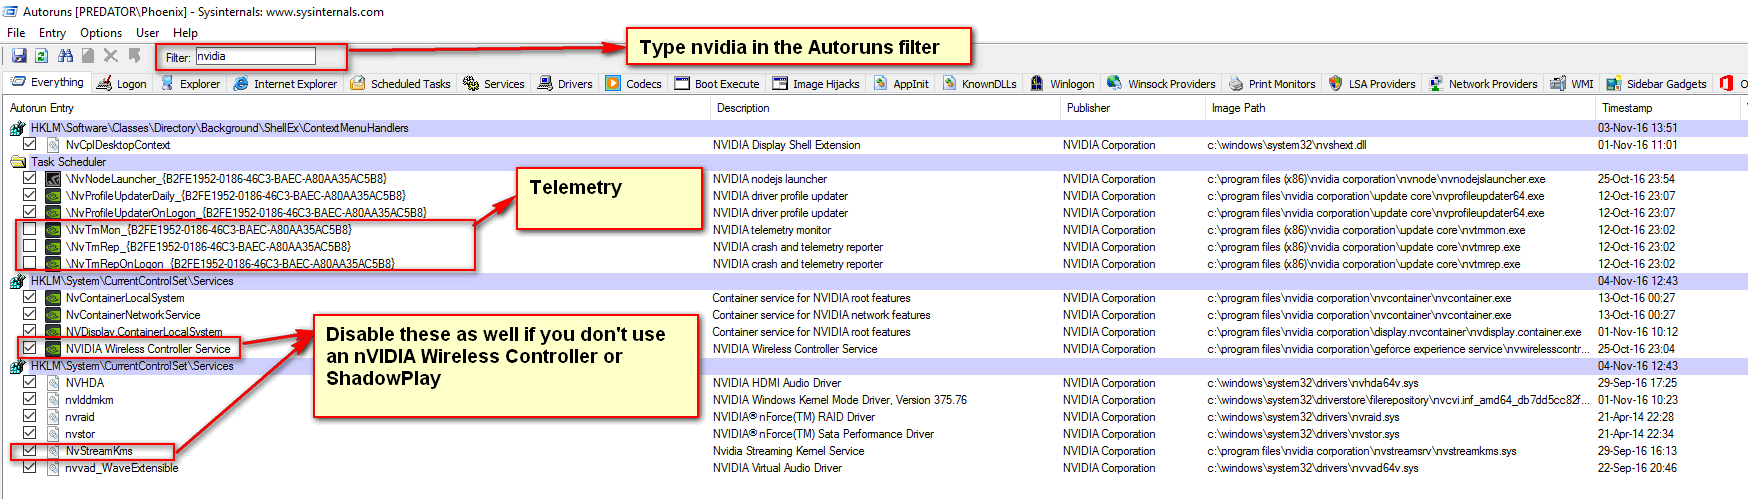The height and width of the screenshot is (499, 1748).
Task: Click the NvContainerLocalSystem NVIDIA icon
Action: click(x=53, y=298)
